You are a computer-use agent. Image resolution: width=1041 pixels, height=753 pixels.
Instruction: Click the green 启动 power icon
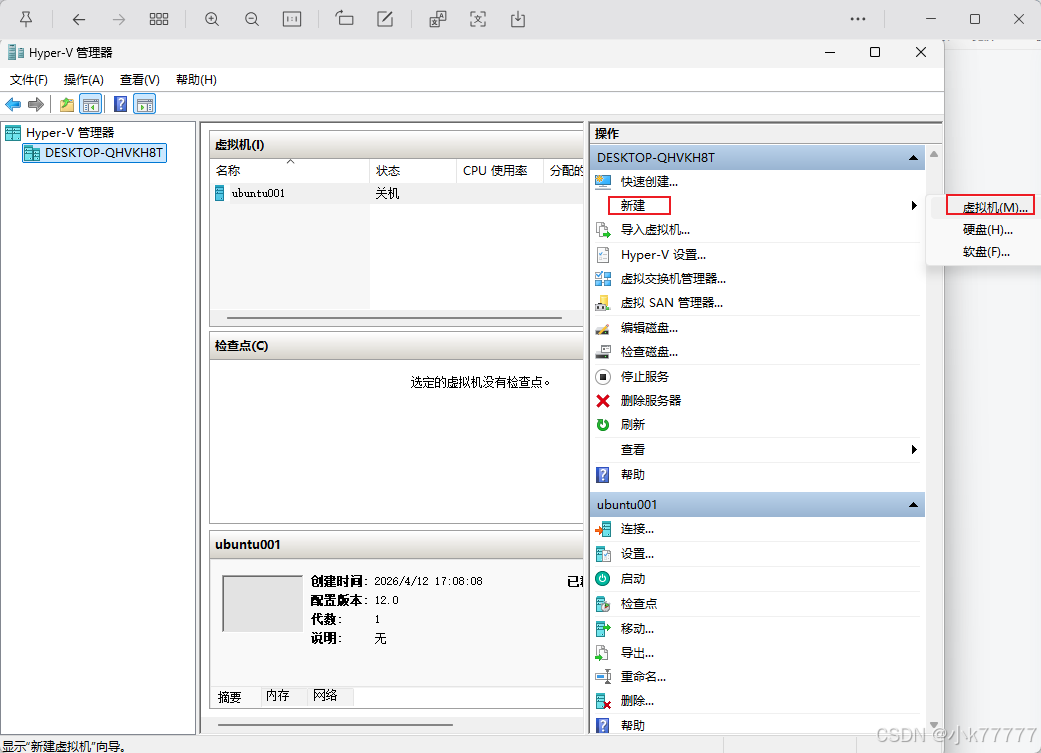[x=603, y=579]
